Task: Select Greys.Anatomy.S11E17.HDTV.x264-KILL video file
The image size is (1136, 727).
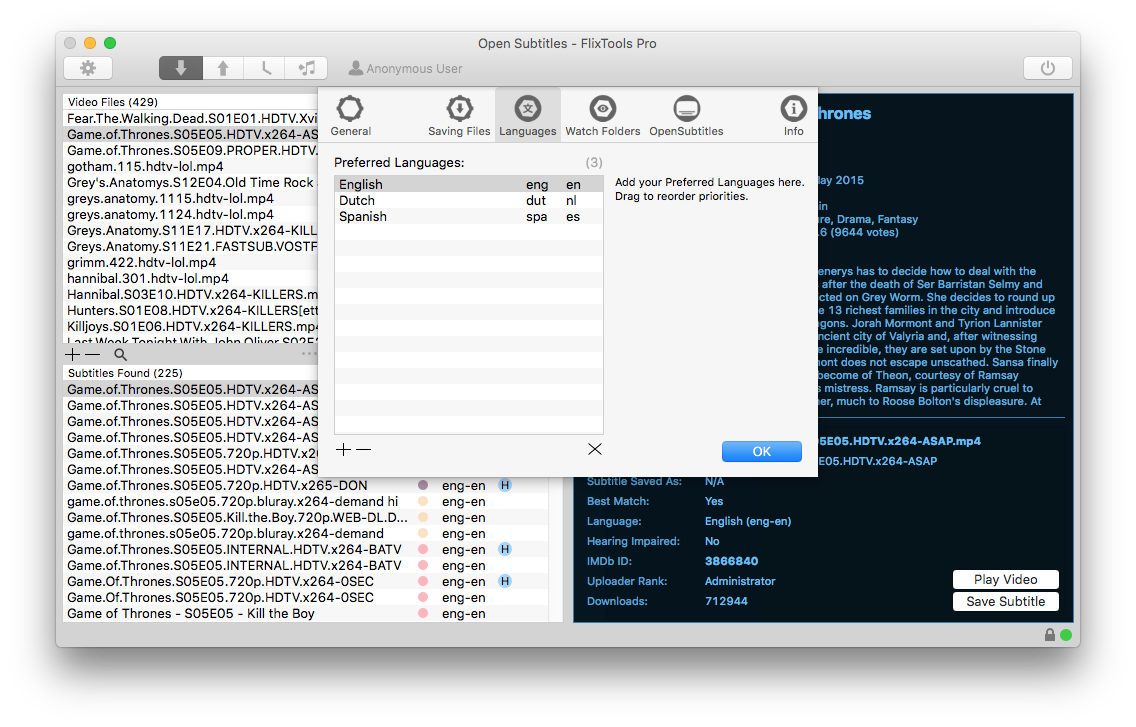Action: coord(191,230)
